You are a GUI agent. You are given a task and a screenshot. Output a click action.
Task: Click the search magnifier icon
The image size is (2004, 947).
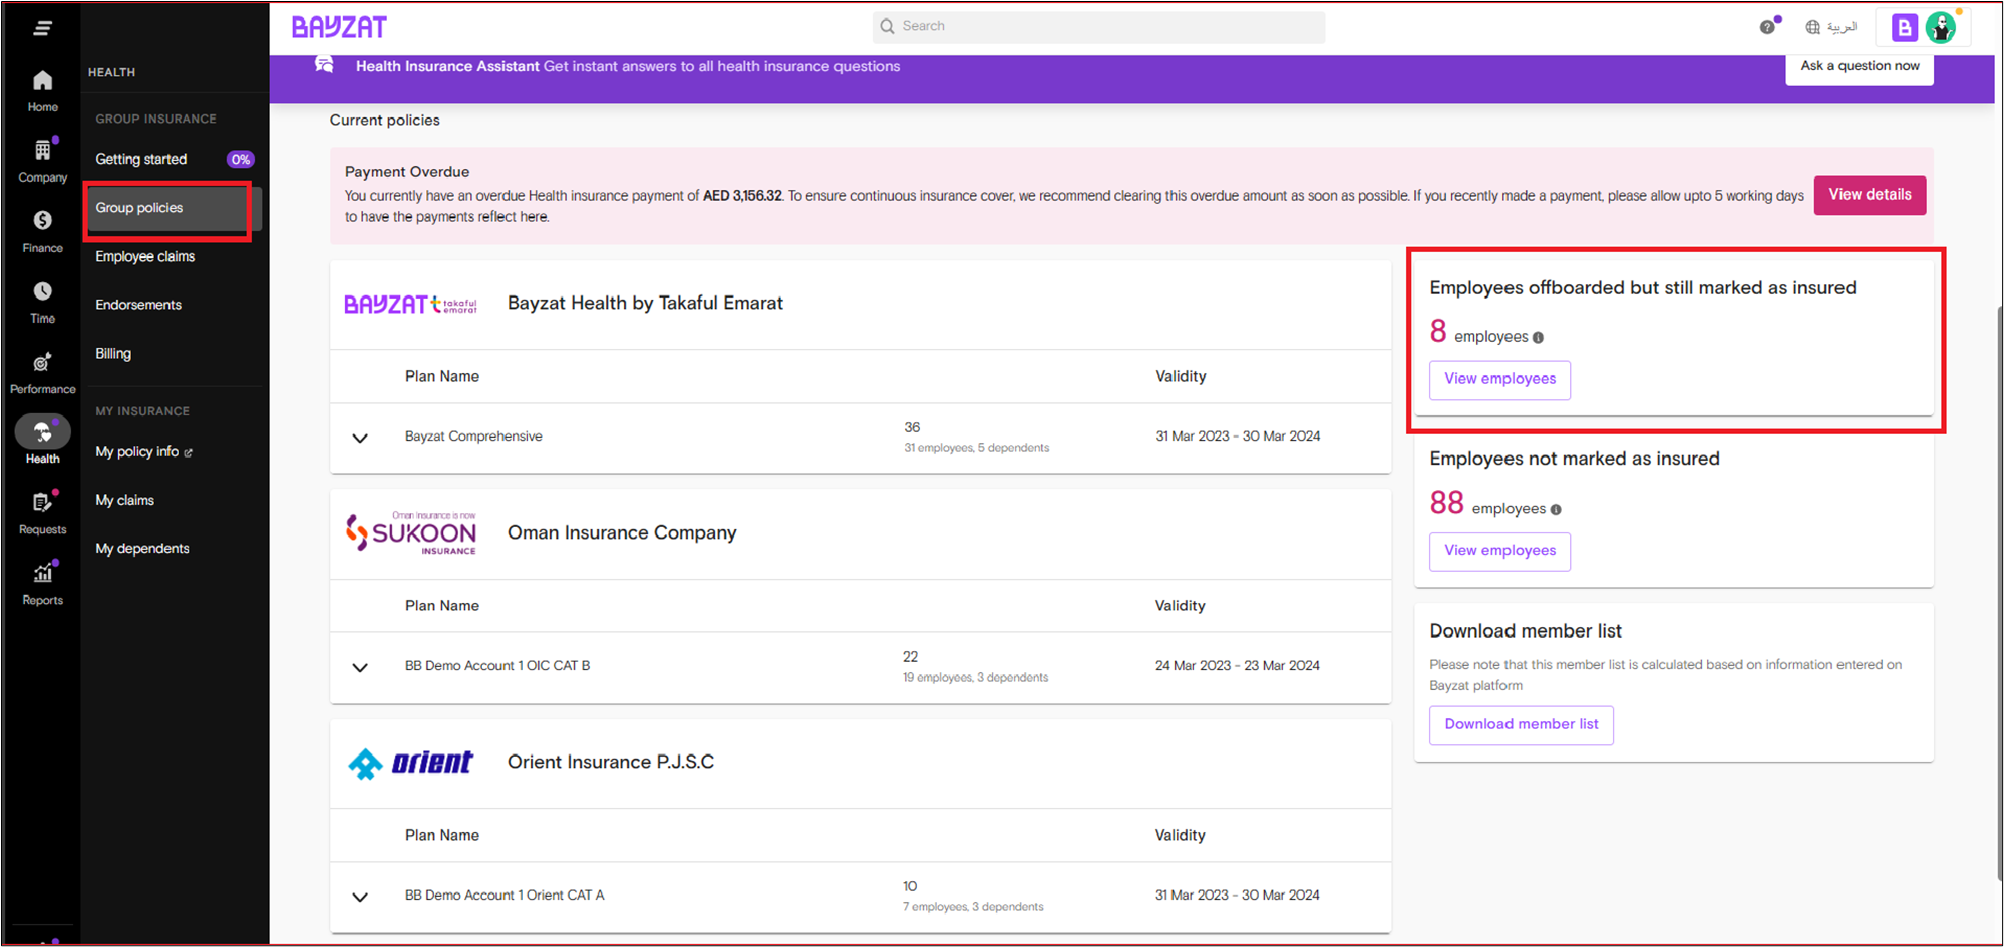(x=887, y=27)
